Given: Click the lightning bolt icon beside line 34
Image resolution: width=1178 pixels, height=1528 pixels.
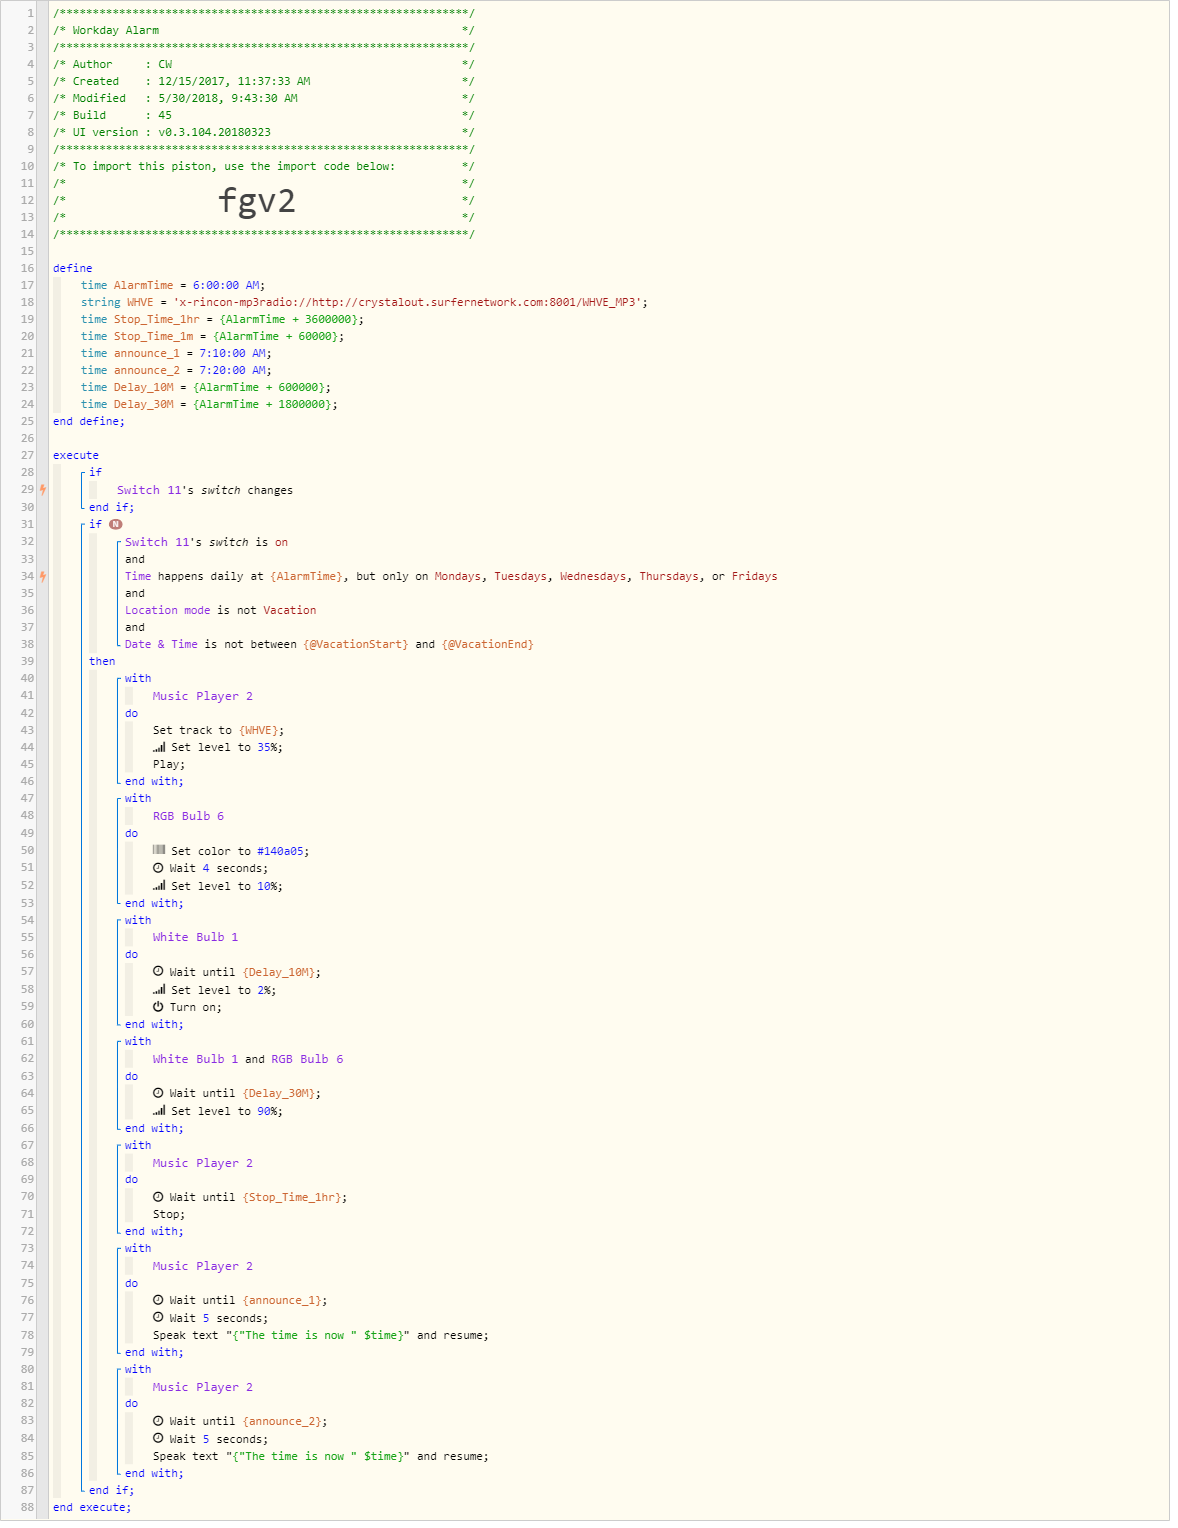Looking at the screenshot, I should (43, 576).
